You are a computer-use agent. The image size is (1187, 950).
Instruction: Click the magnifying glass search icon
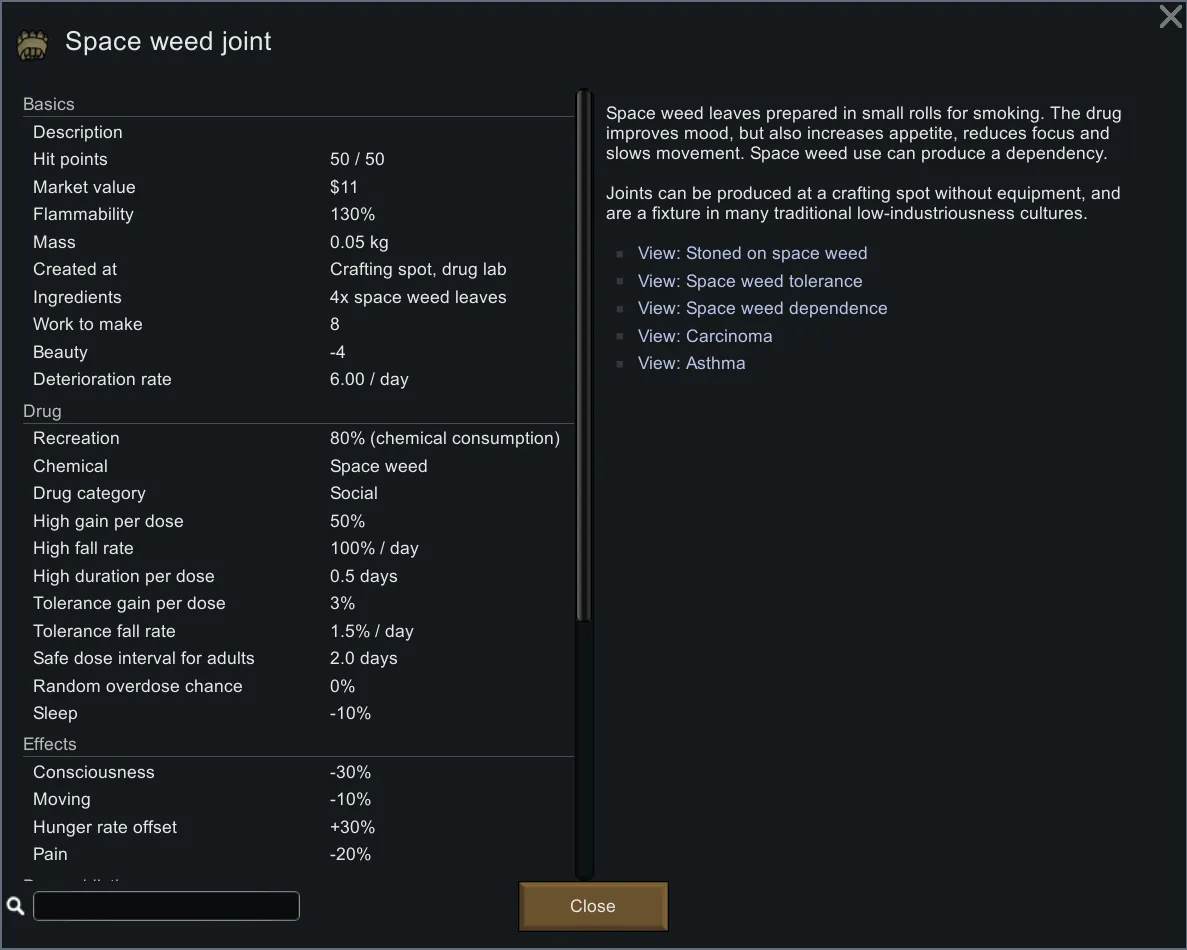click(x=16, y=906)
